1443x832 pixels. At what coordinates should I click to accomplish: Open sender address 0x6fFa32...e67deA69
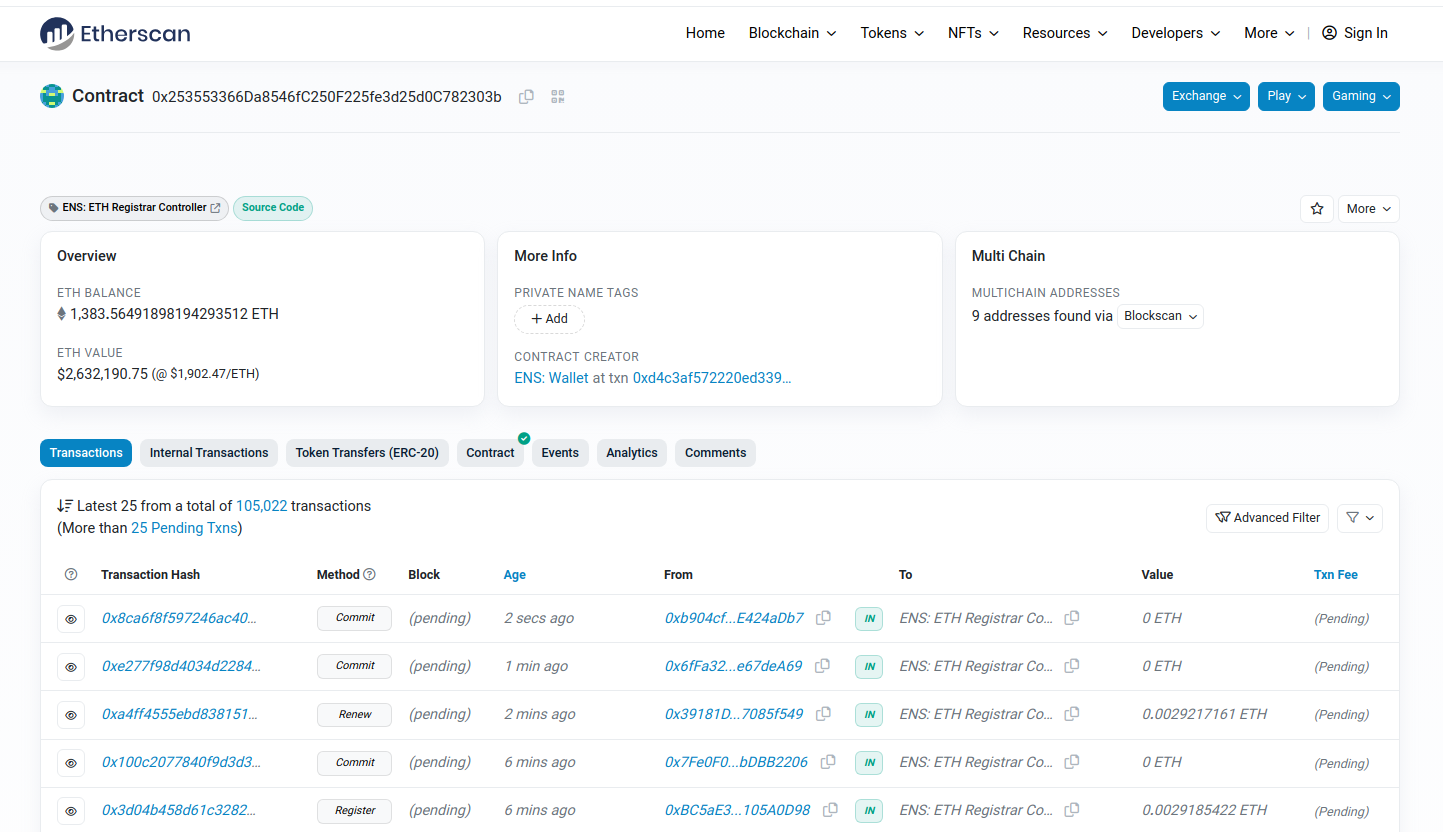click(734, 666)
